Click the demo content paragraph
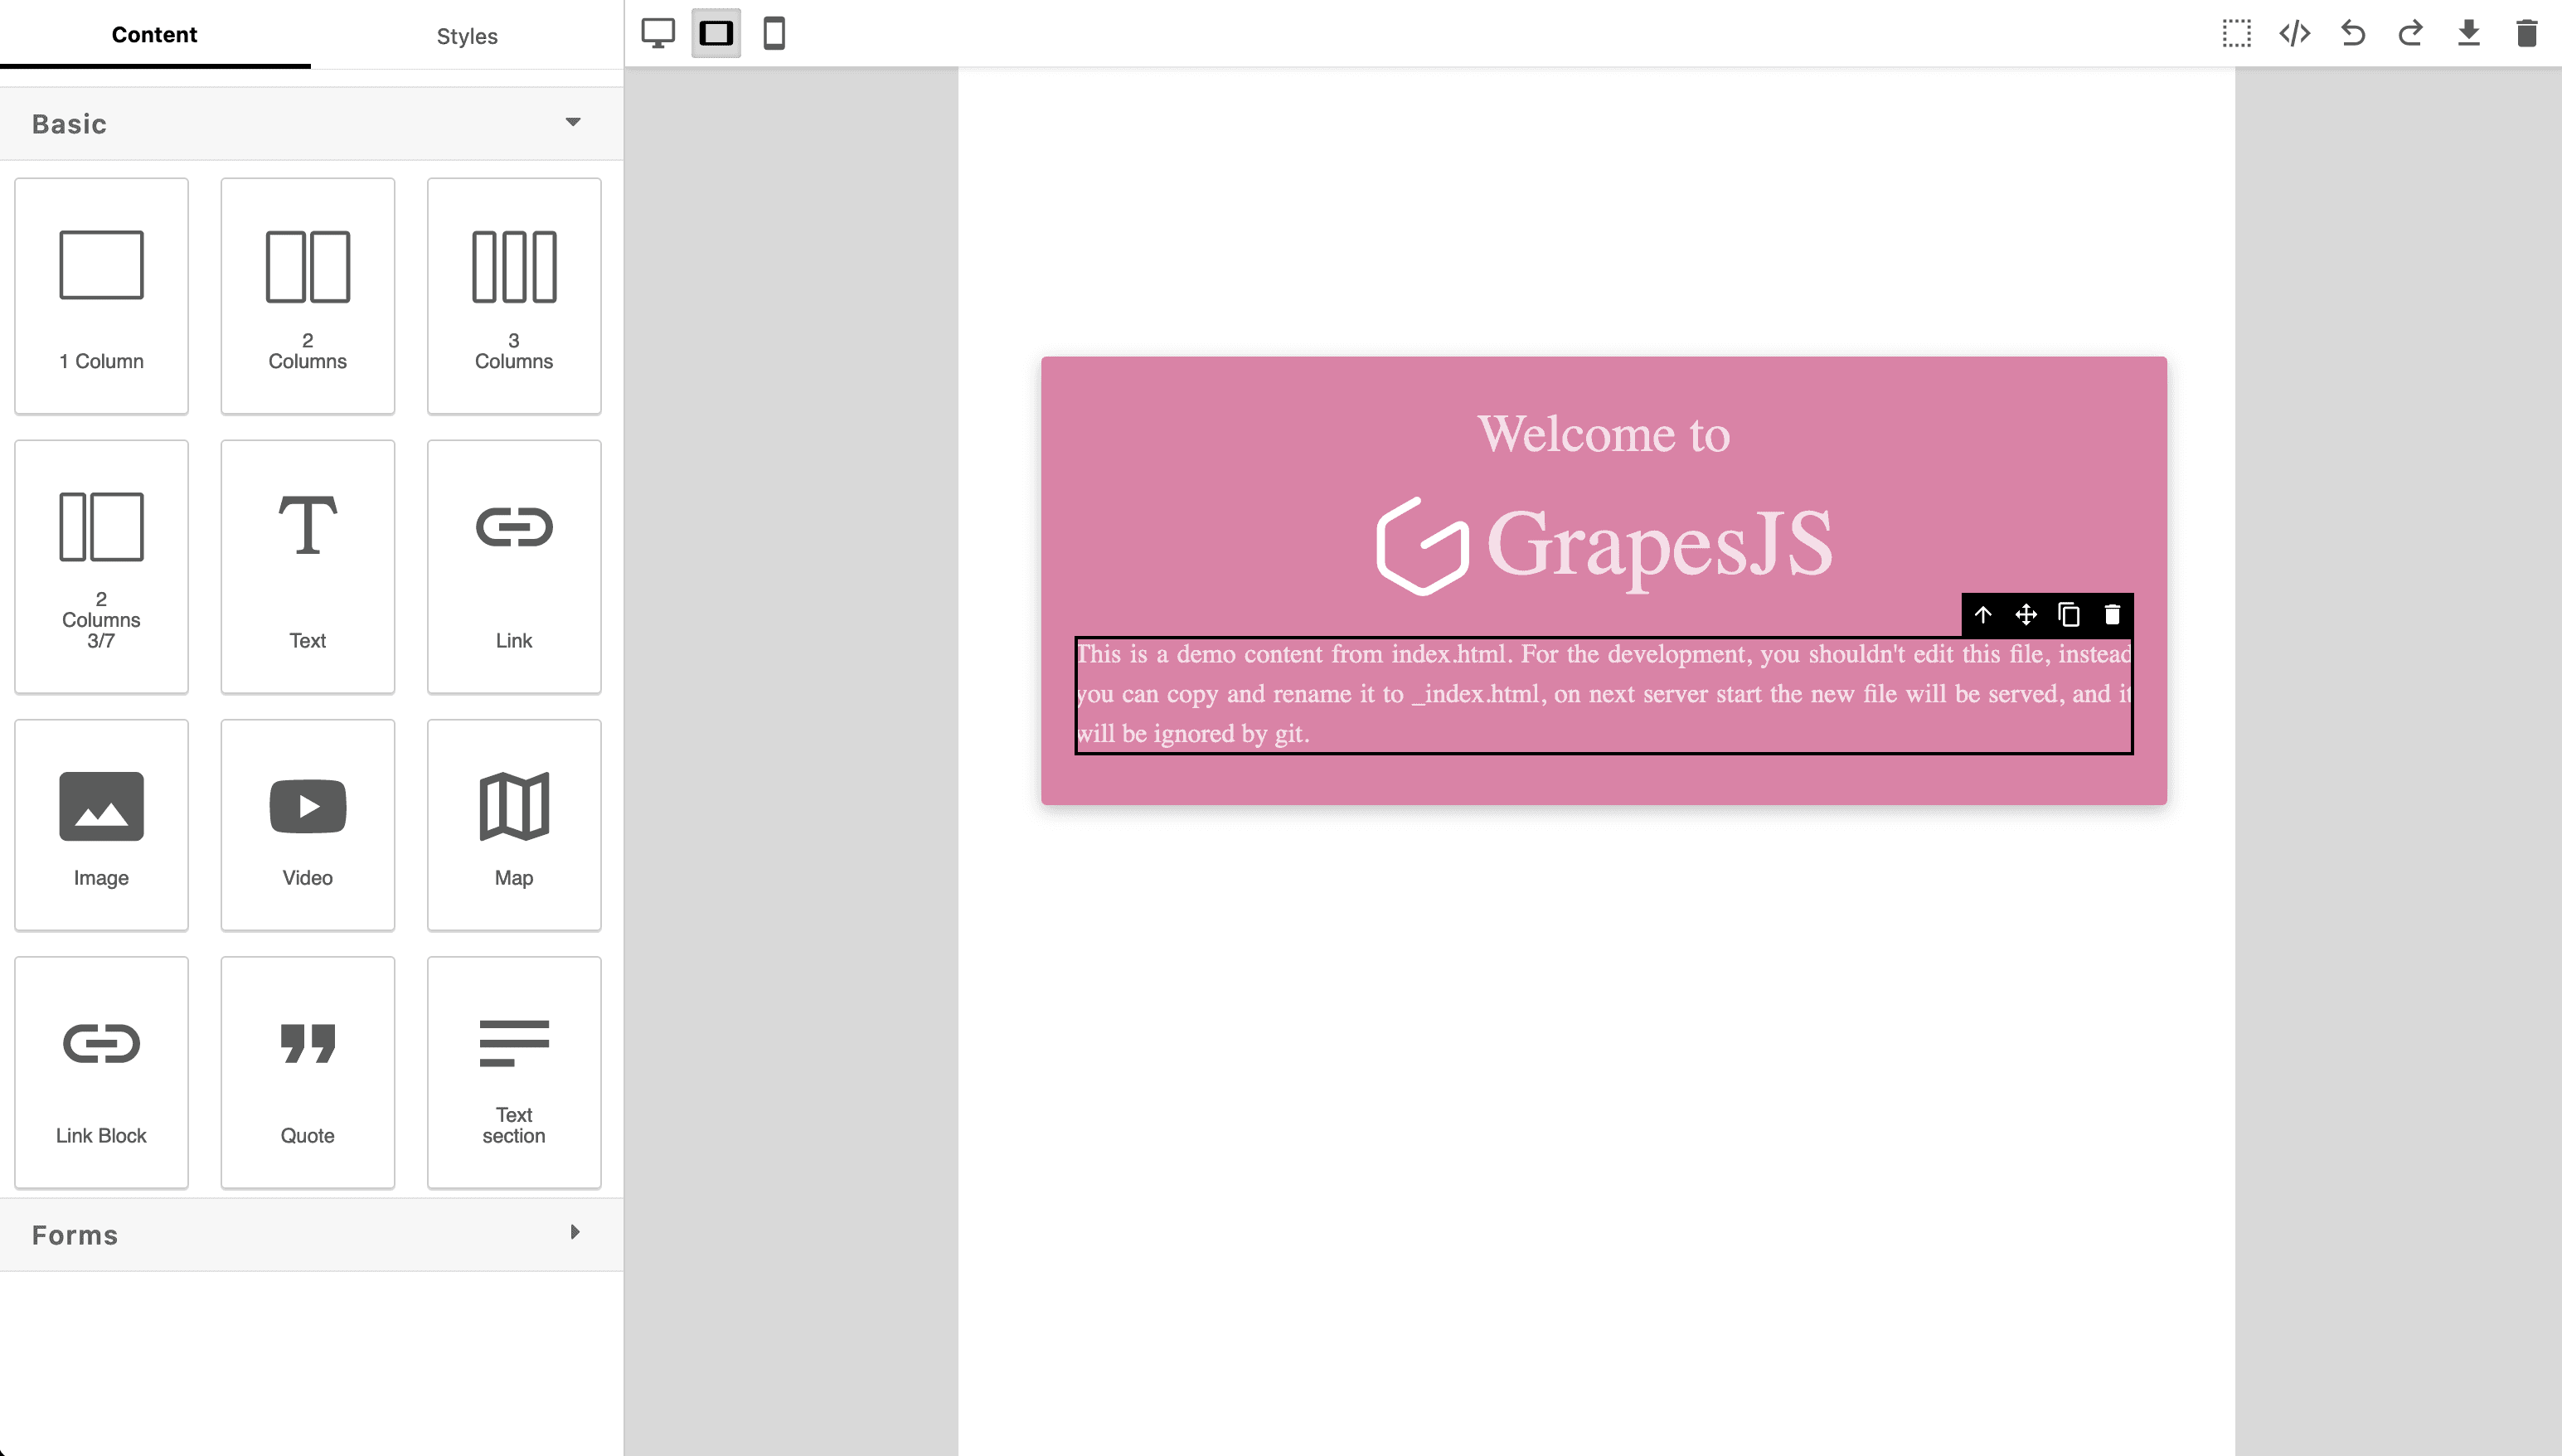The image size is (2562, 1456). click(x=1604, y=694)
